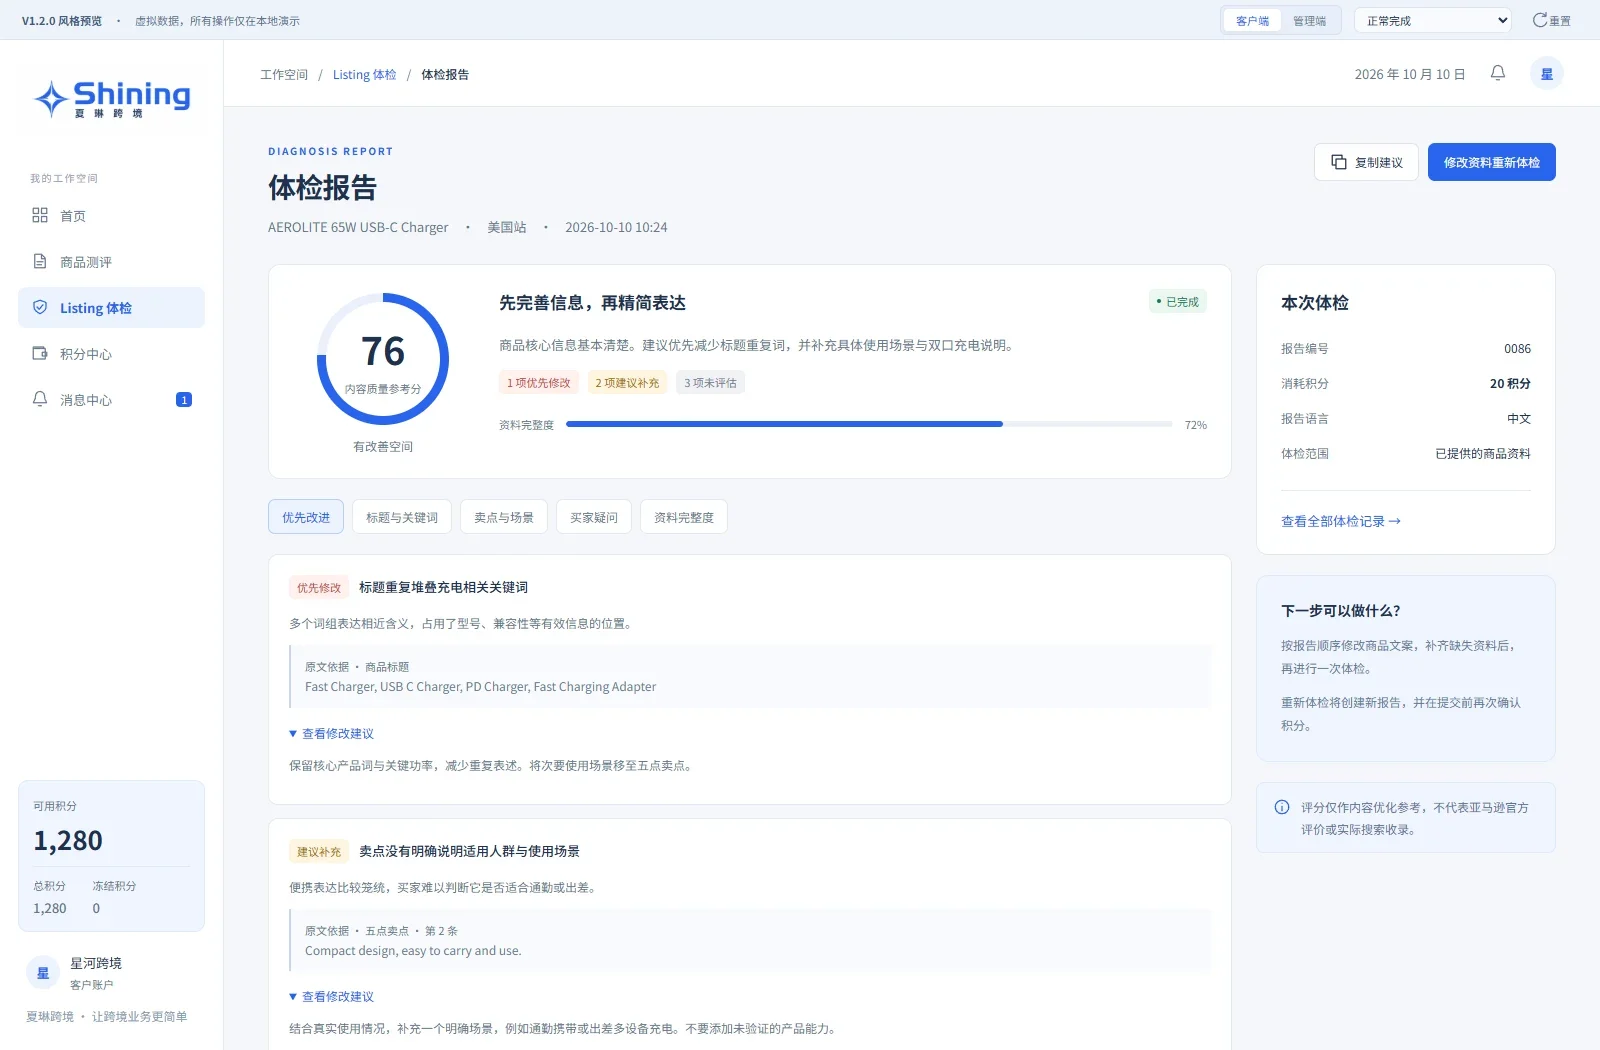1600x1050 pixels.
Task: Click the 2 项建议补充 tag
Action: 628,382
